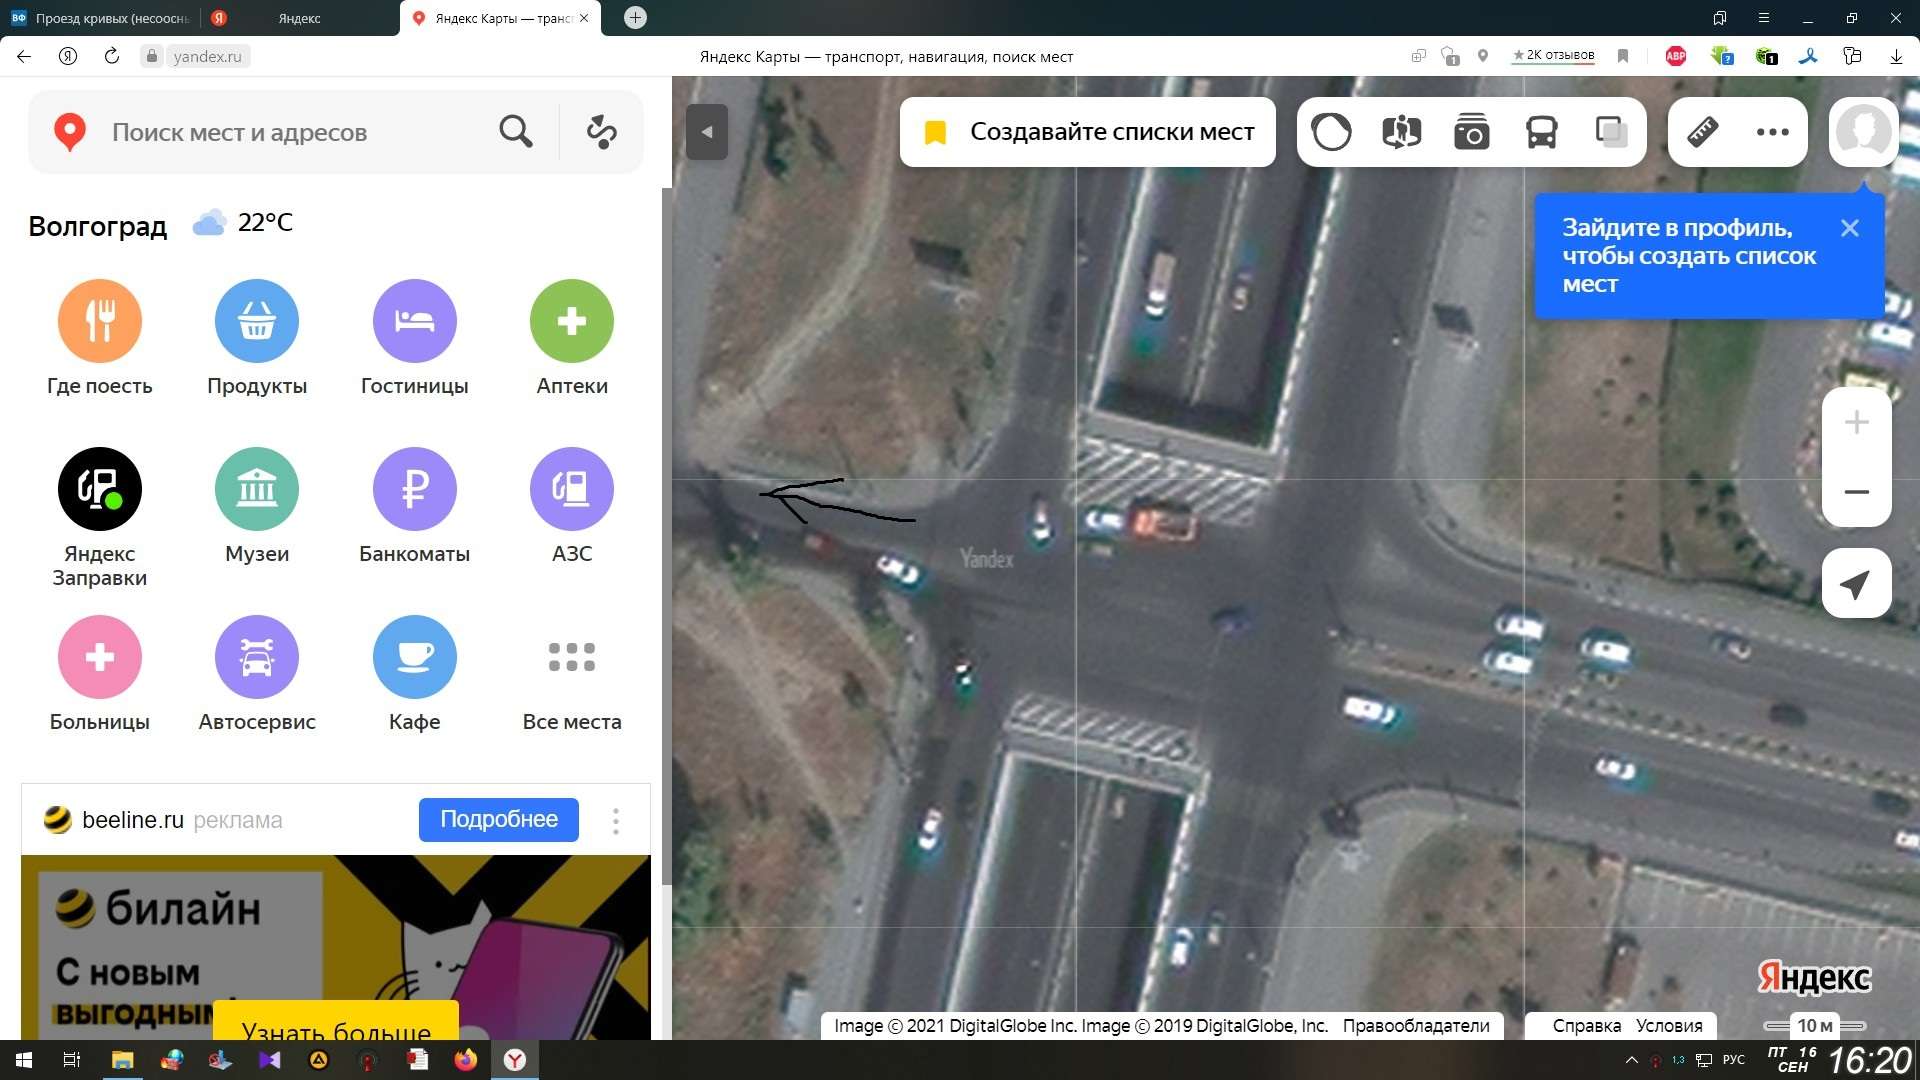Open beeline ad options menu
The width and height of the screenshot is (1920, 1080).
click(616, 821)
